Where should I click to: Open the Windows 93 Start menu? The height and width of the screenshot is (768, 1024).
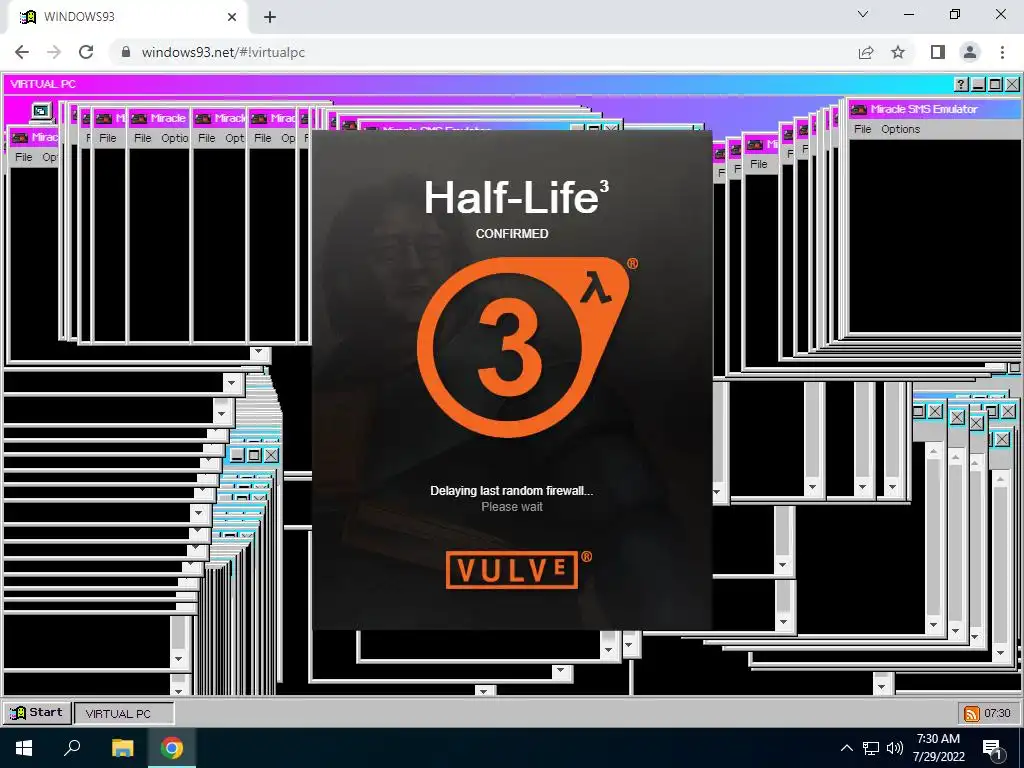[37, 712]
